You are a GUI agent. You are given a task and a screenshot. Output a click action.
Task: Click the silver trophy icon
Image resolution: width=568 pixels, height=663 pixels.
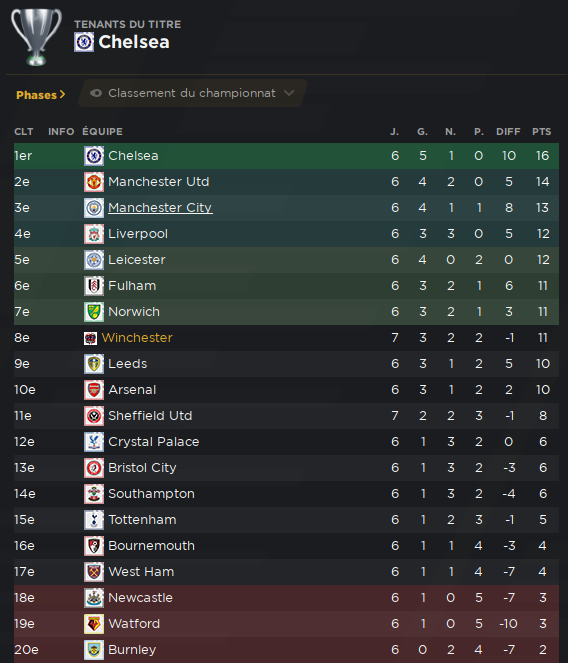pyautogui.click(x=36, y=37)
